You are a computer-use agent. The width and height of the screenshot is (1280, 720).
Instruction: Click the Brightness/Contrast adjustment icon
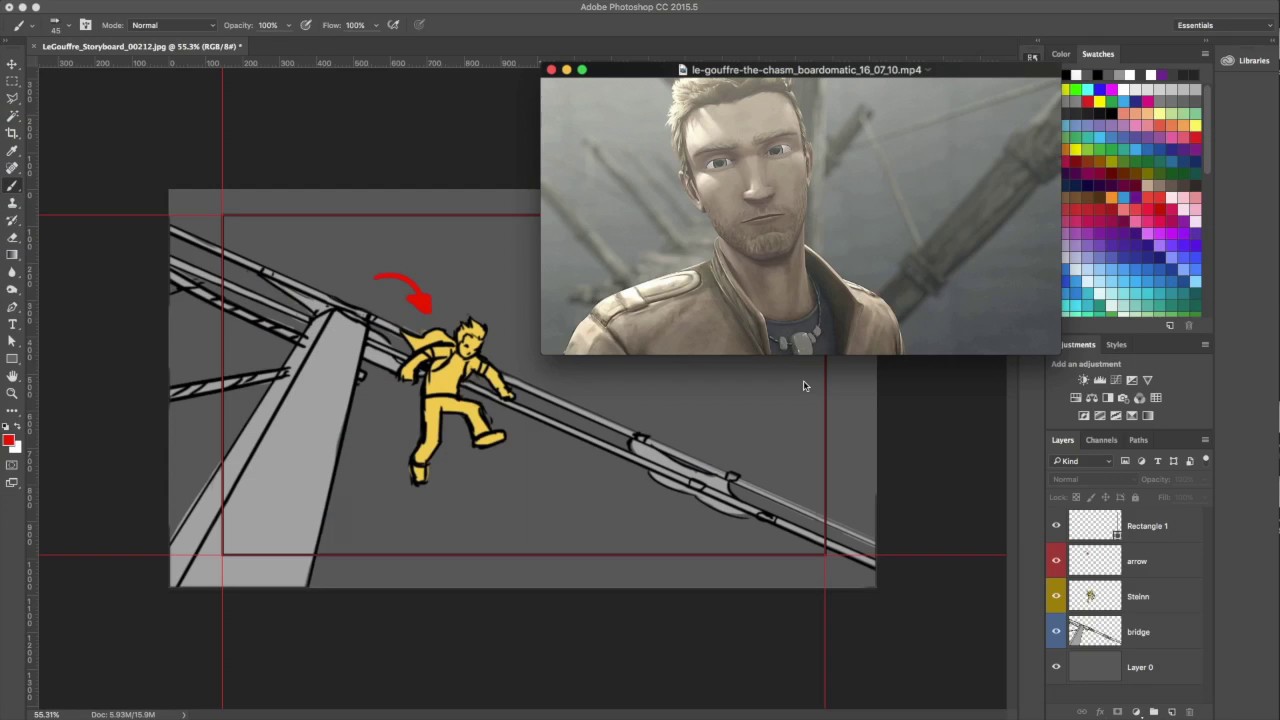click(1084, 380)
